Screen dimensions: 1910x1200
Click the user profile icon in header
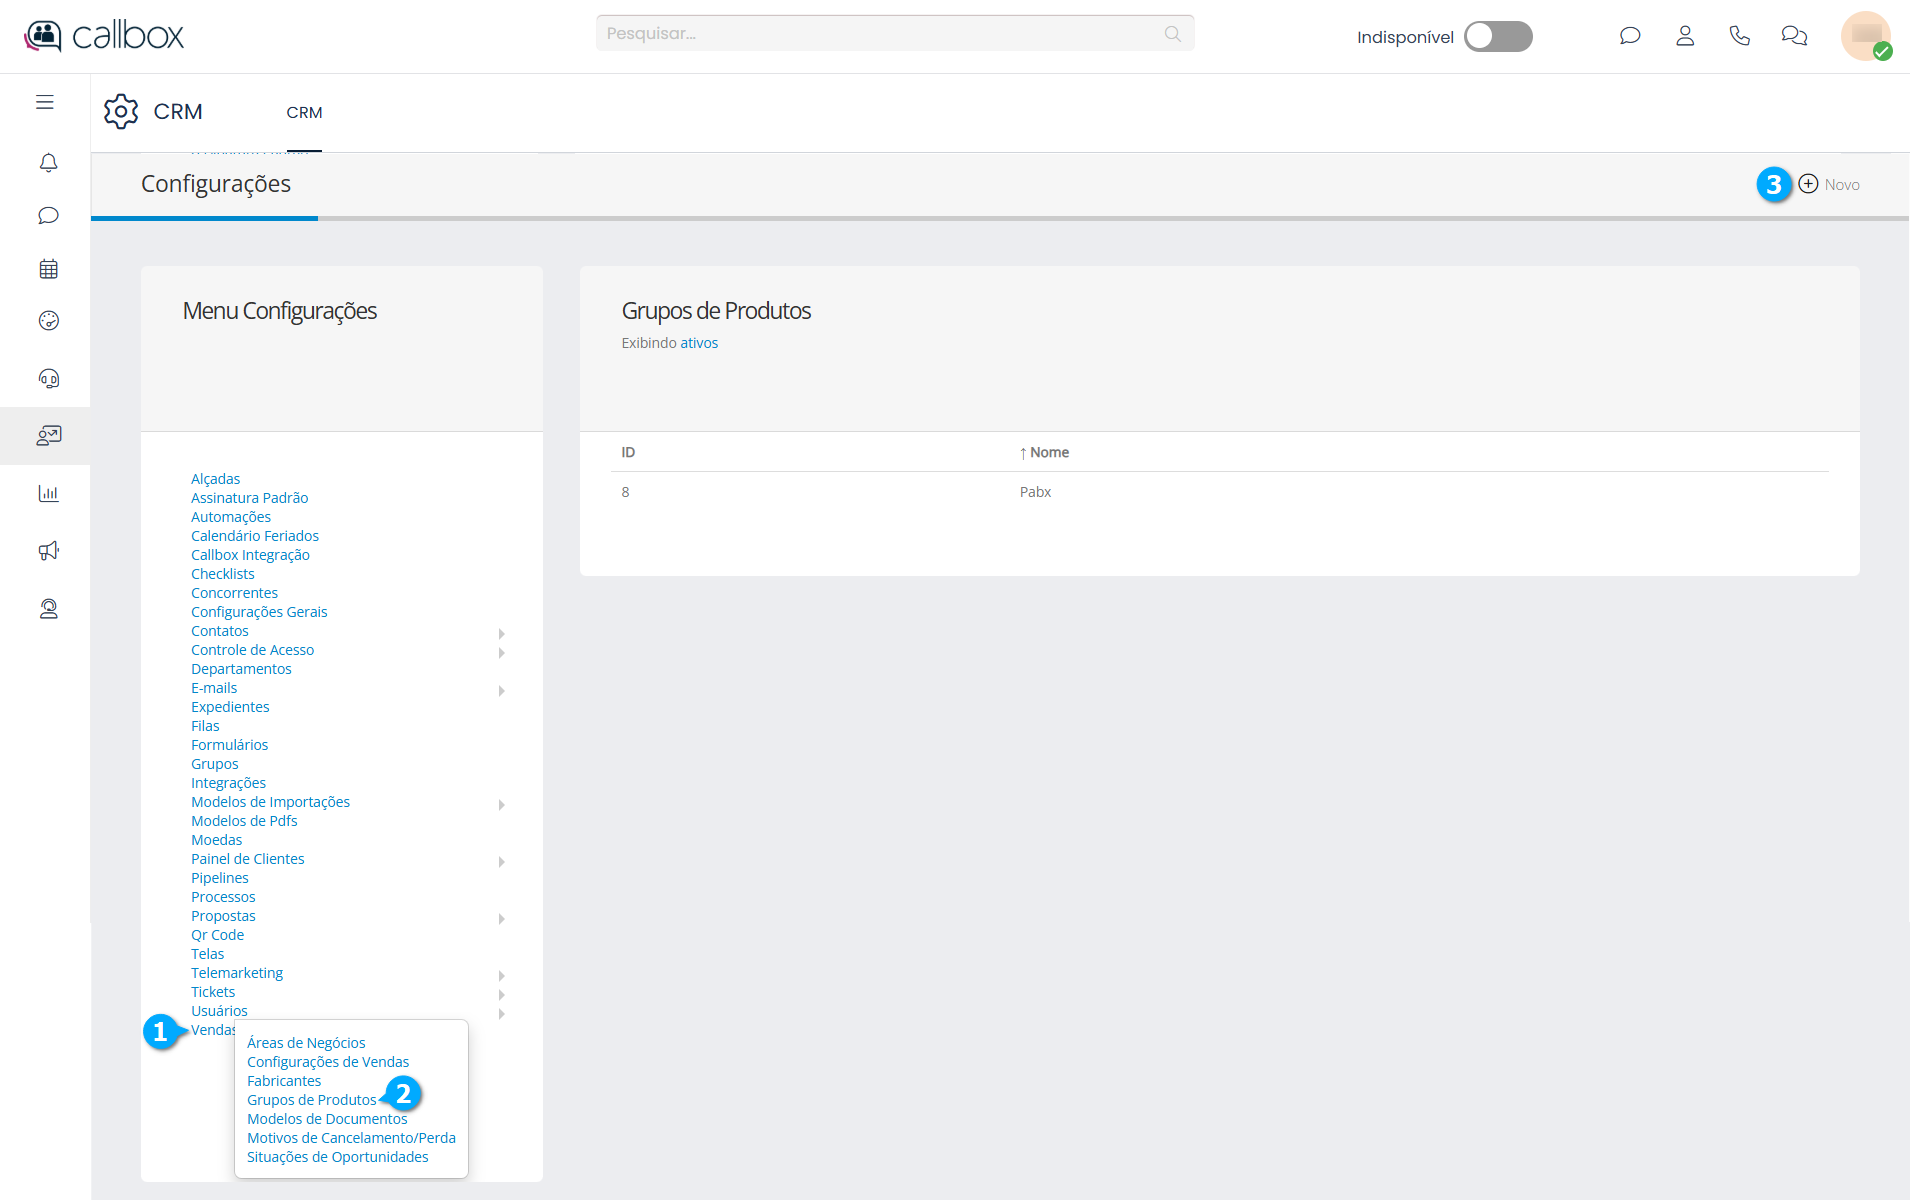[x=1685, y=36]
